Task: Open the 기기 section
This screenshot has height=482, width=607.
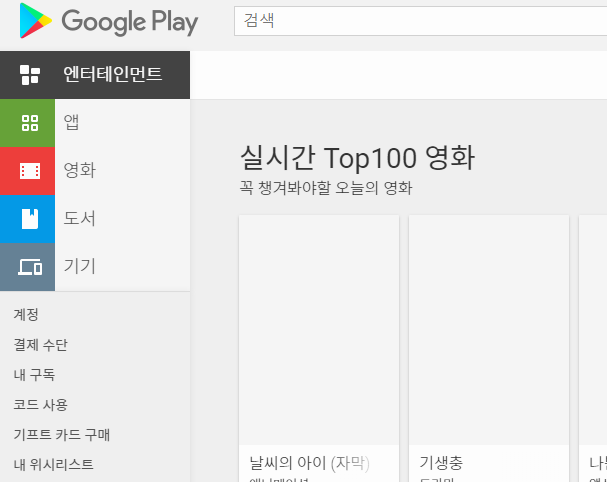Action: tap(79, 267)
